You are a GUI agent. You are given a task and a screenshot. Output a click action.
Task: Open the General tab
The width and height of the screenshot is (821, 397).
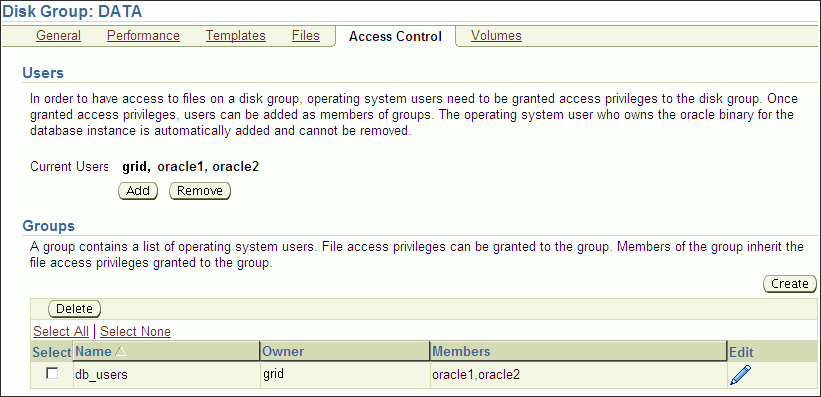tap(58, 36)
